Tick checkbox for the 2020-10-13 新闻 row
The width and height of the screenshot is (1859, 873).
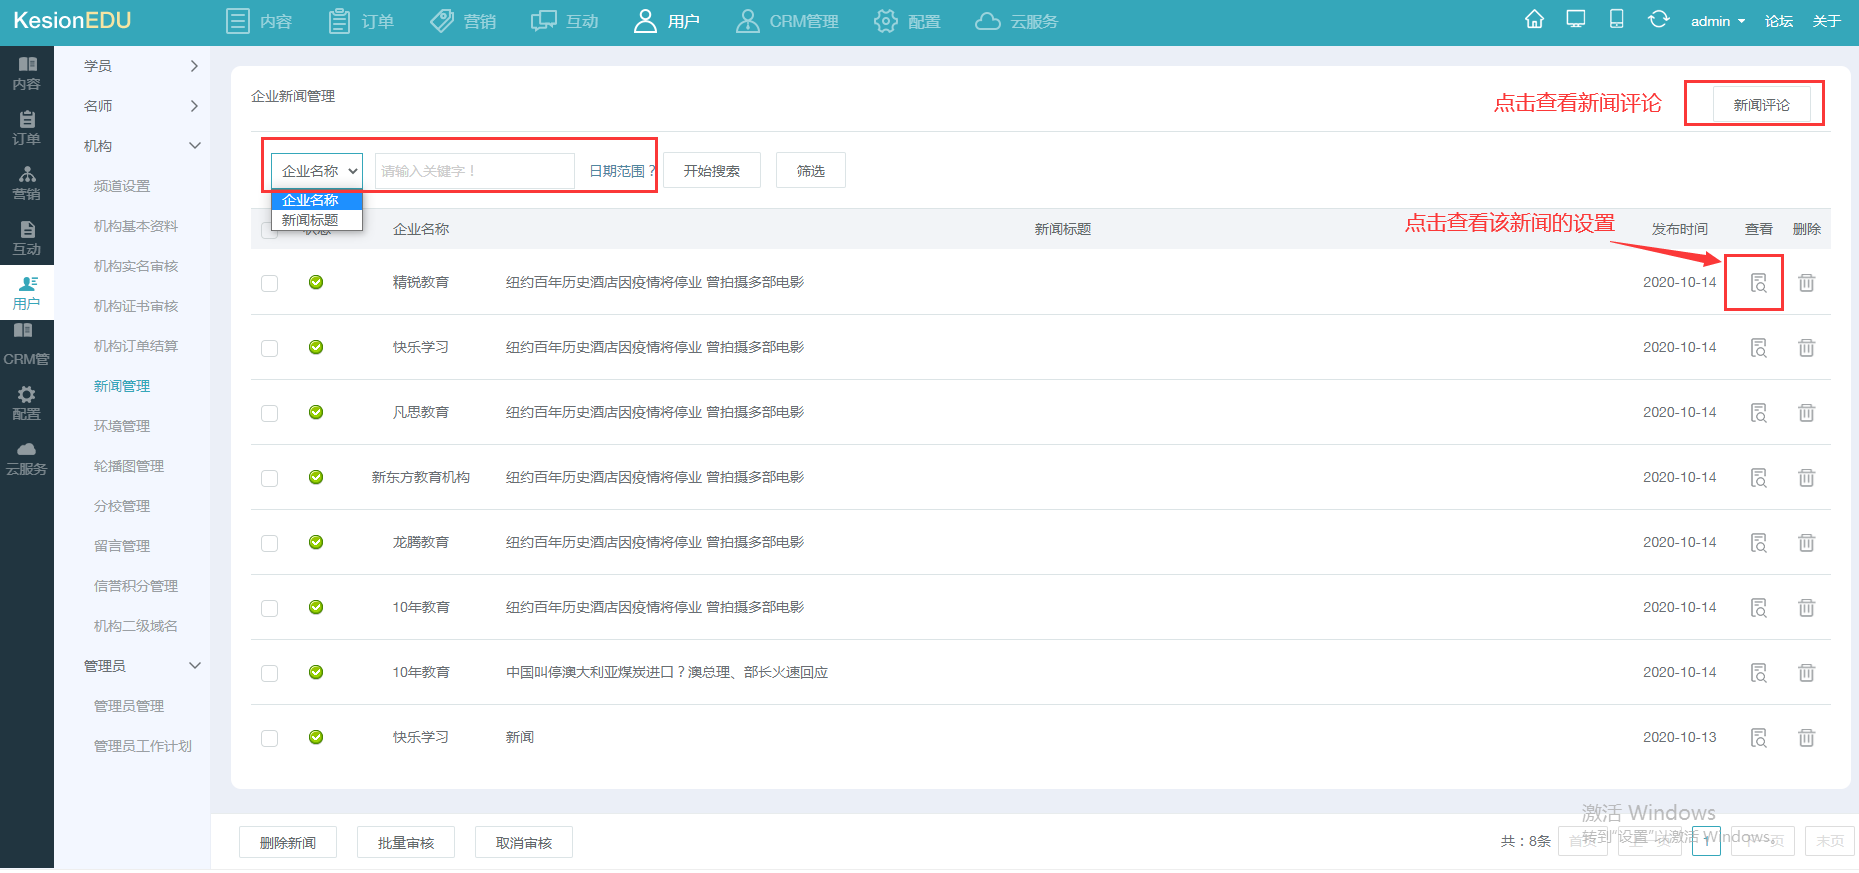pos(269,738)
